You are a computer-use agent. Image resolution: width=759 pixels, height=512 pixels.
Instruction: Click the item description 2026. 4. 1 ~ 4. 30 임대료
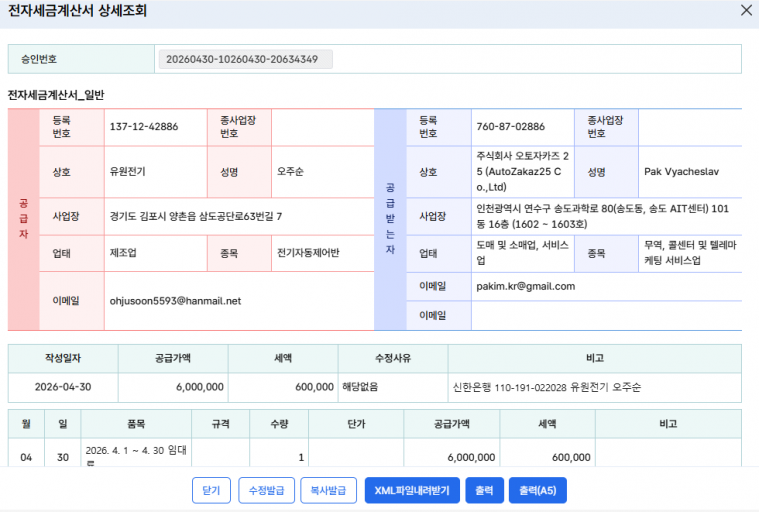[136, 455]
